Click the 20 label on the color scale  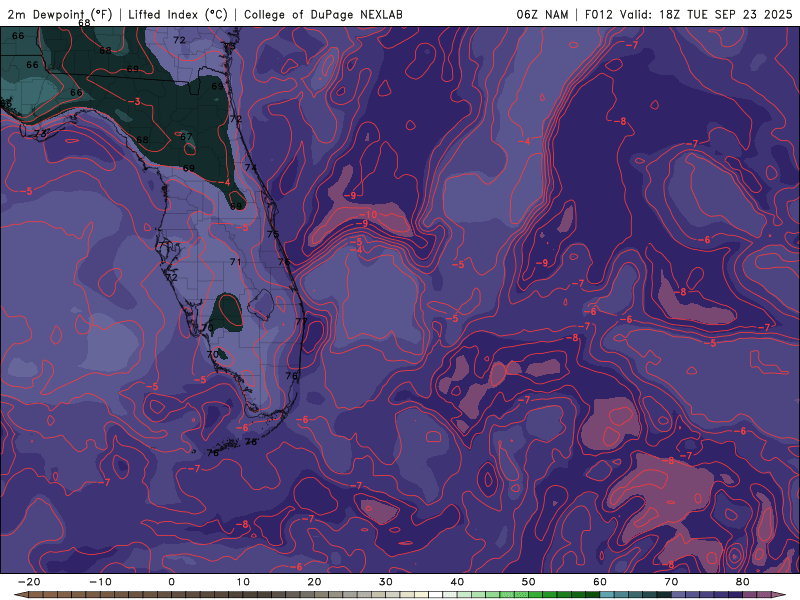click(314, 582)
